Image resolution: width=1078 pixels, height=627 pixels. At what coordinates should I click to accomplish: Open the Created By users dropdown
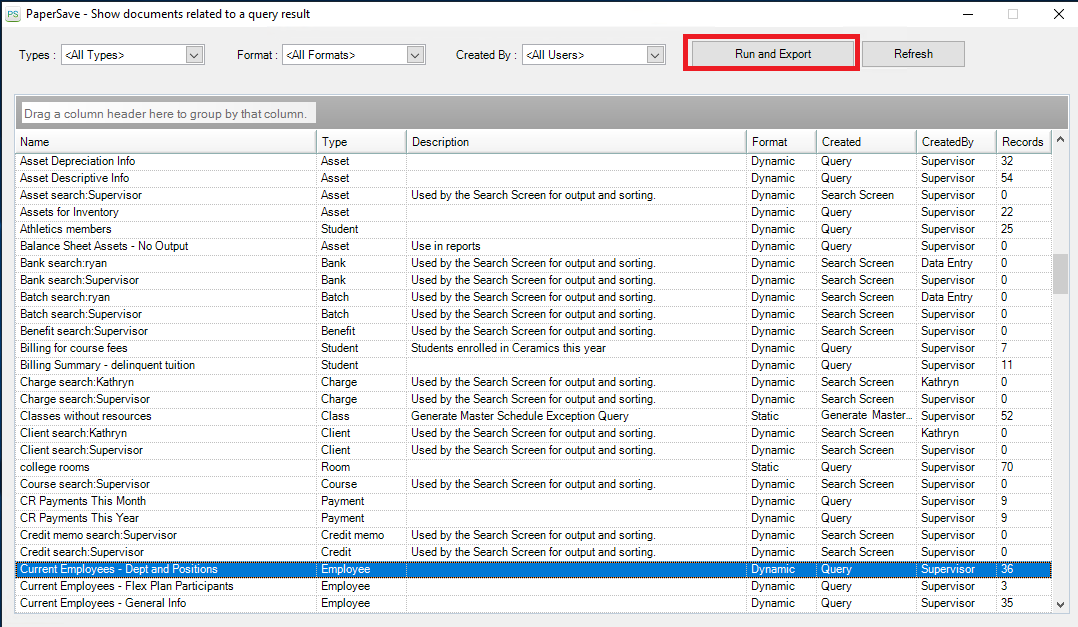[655, 55]
